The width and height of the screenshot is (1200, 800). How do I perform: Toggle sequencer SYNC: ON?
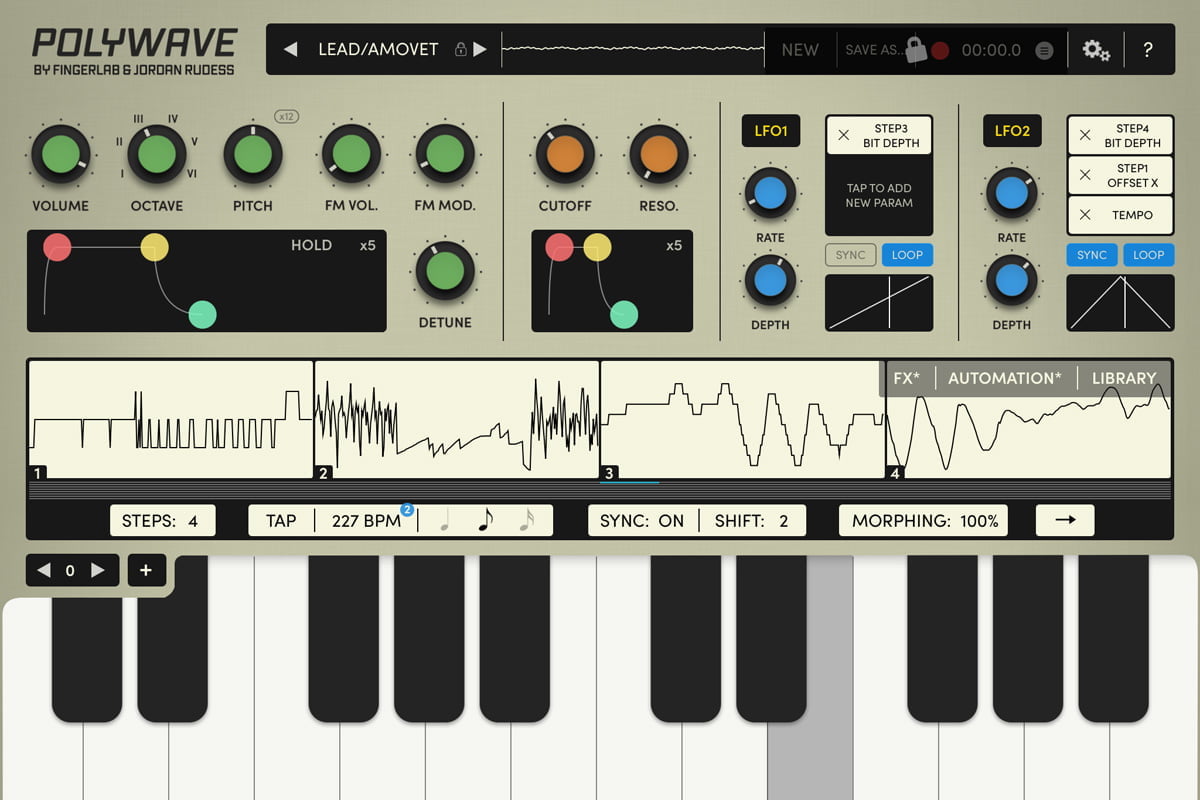(x=642, y=521)
